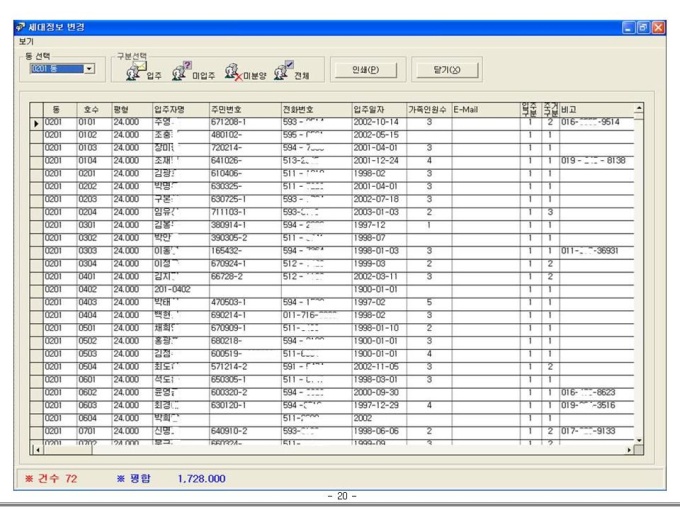
Task: Select cell 호수 0701
Action: pyautogui.click(x=95, y=432)
